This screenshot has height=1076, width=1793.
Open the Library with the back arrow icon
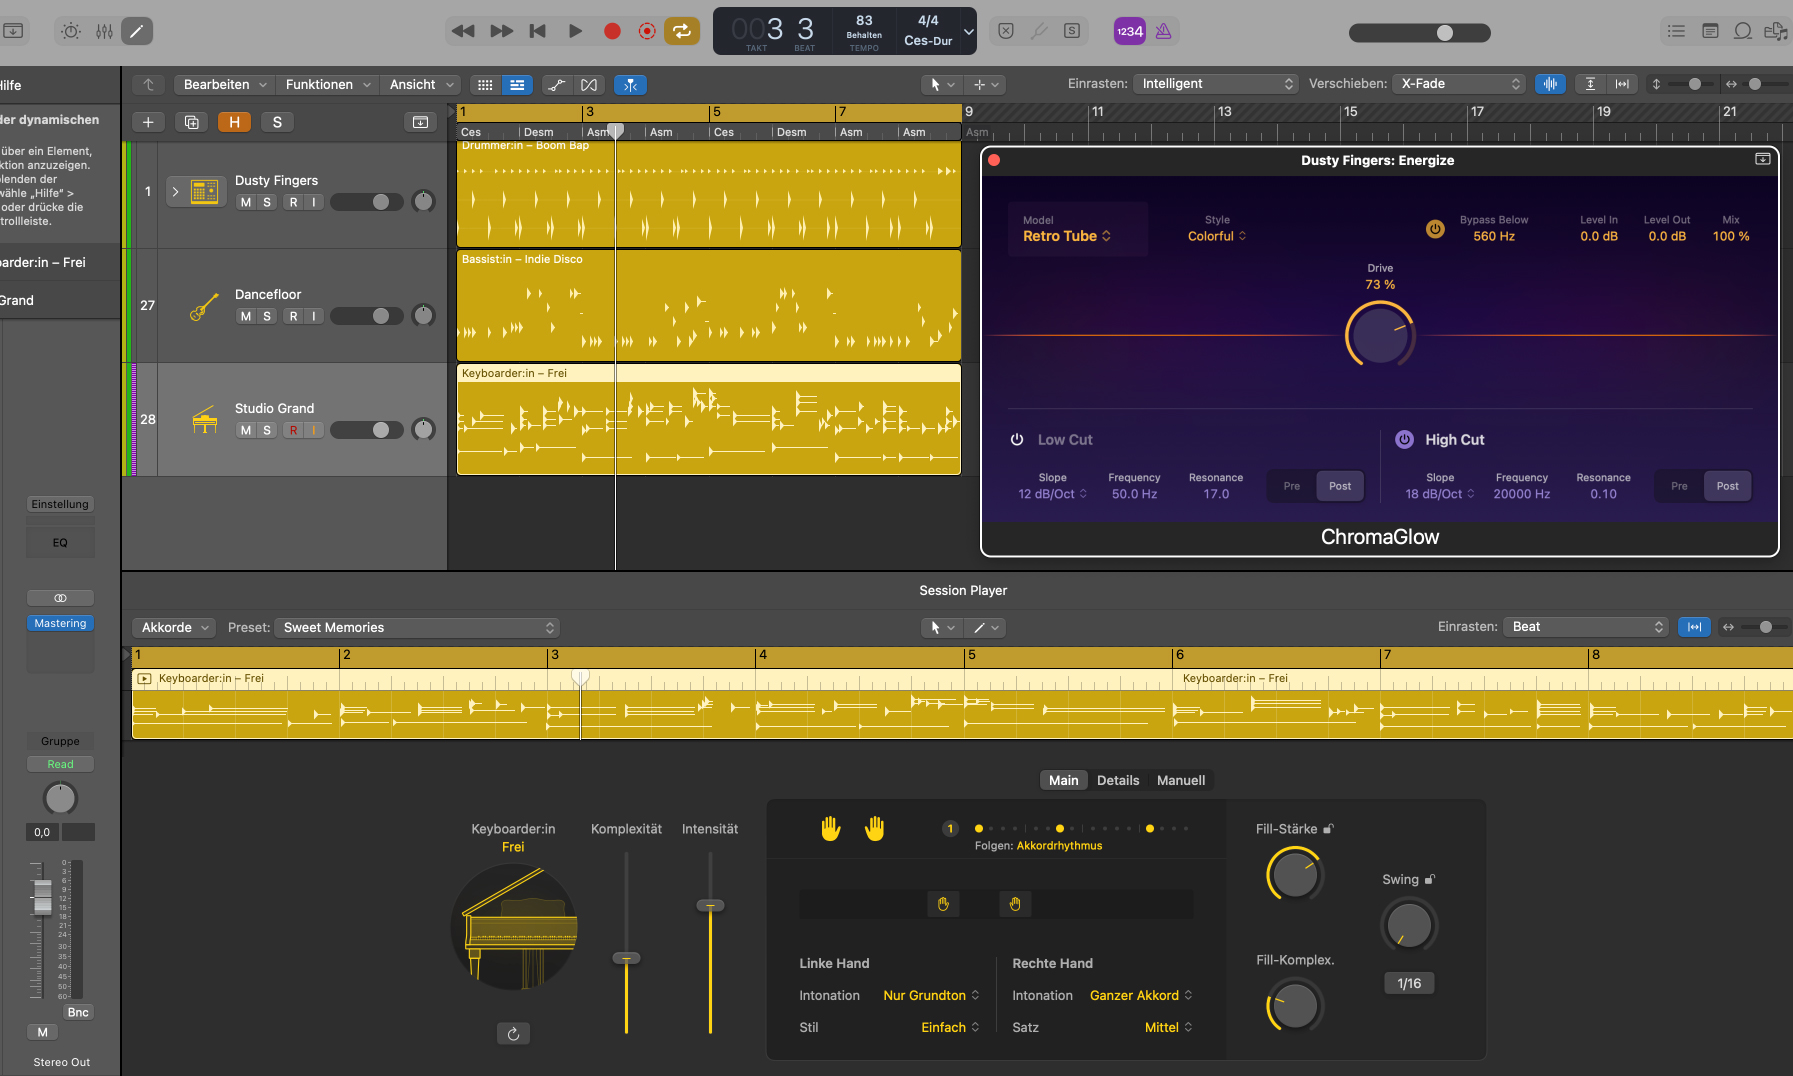click(148, 84)
